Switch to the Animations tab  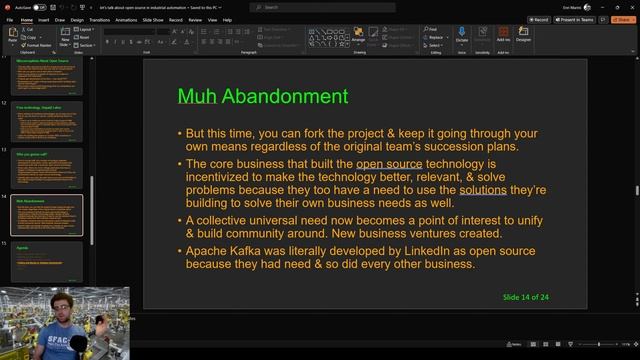(x=126, y=20)
